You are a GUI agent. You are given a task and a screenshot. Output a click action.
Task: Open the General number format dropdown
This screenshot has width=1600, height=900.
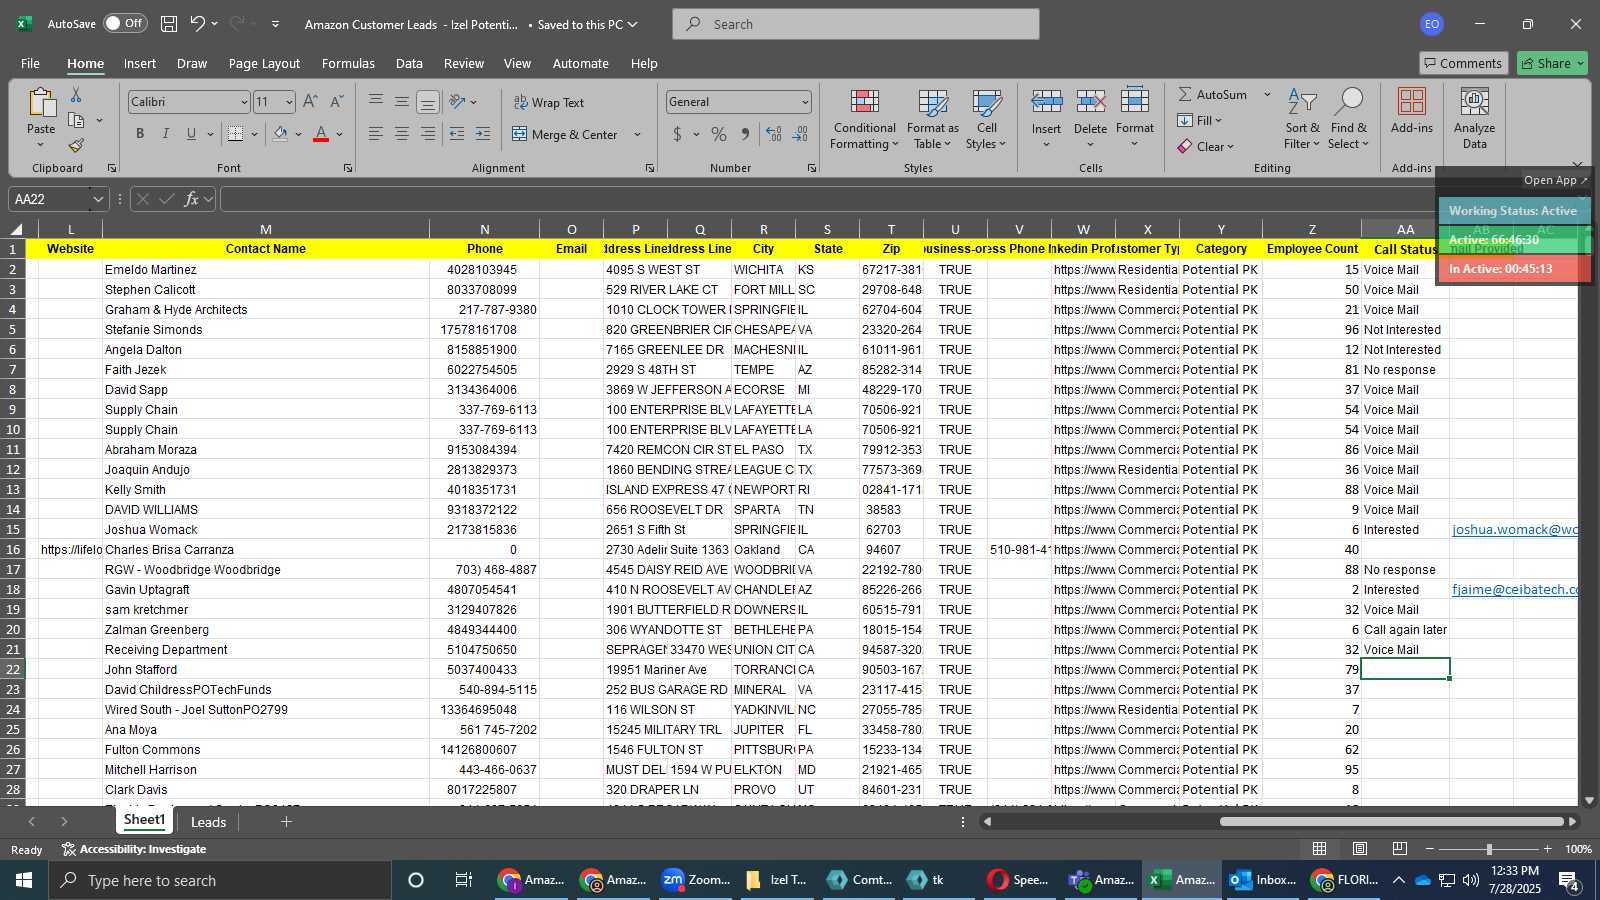[805, 102]
